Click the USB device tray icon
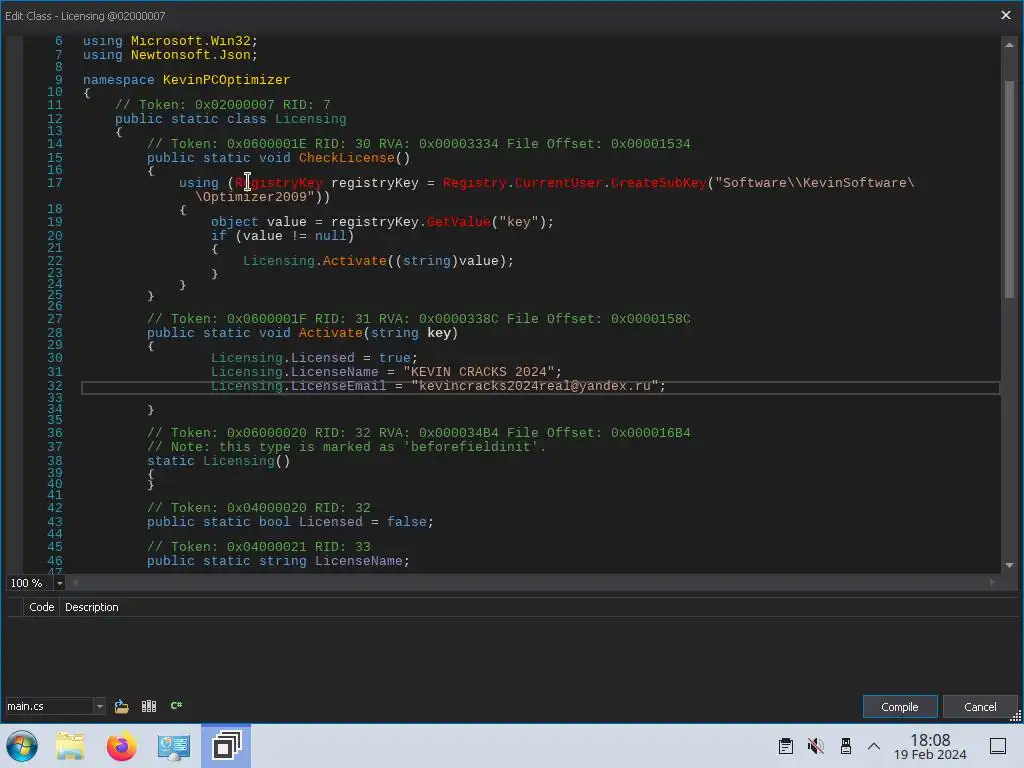The height and width of the screenshot is (768, 1024). (846, 746)
